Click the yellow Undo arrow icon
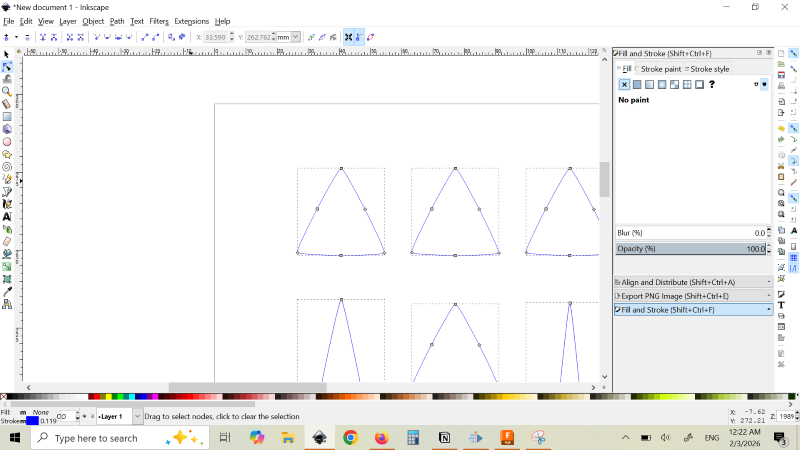Viewport: 800px width, 450px height. pyautogui.click(x=781, y=129)
